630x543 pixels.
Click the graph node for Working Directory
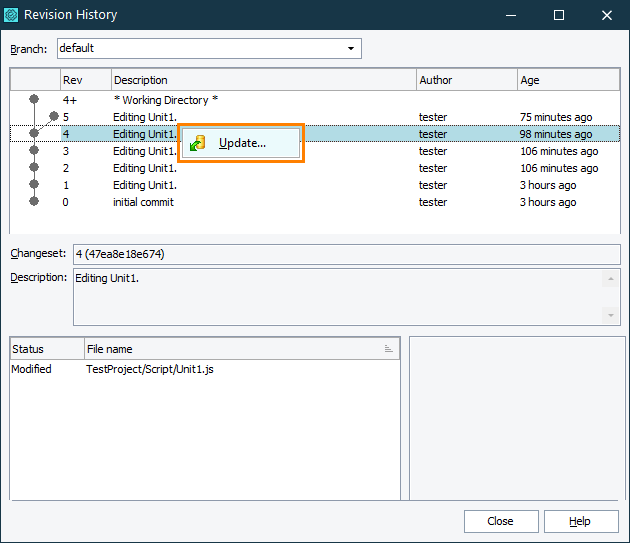point(34,100)
